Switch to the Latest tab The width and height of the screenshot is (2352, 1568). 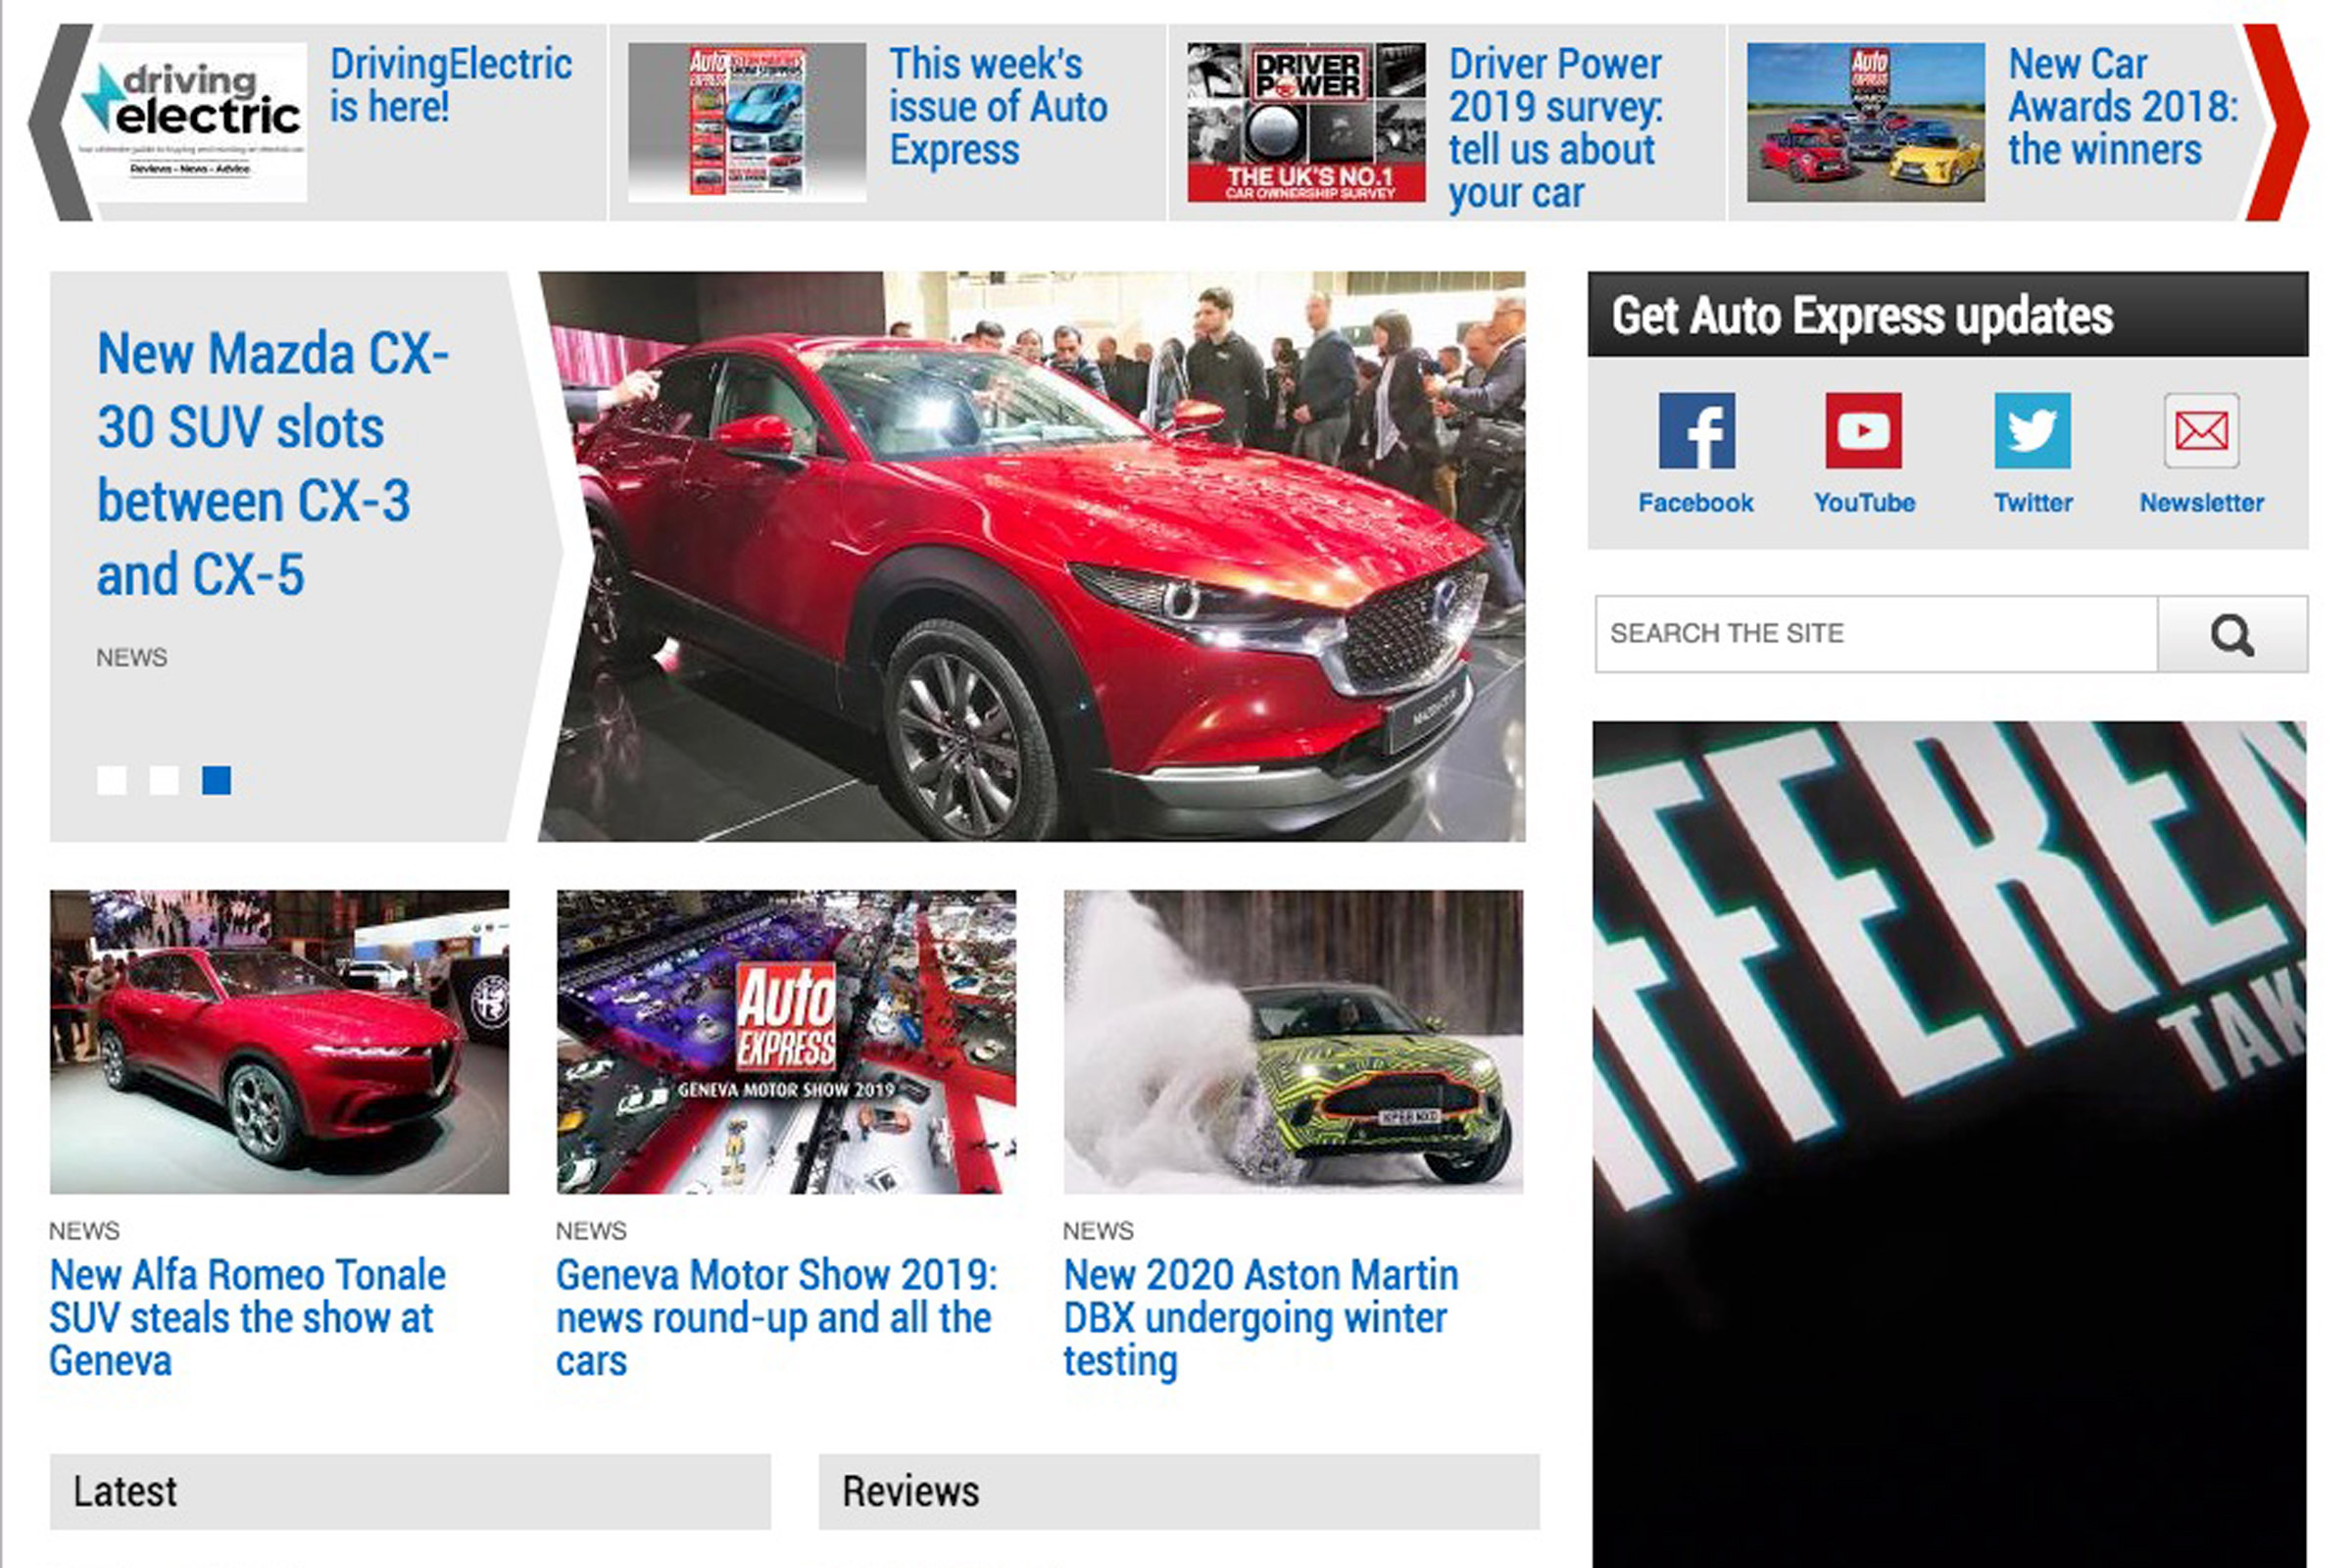[127, 1490]
